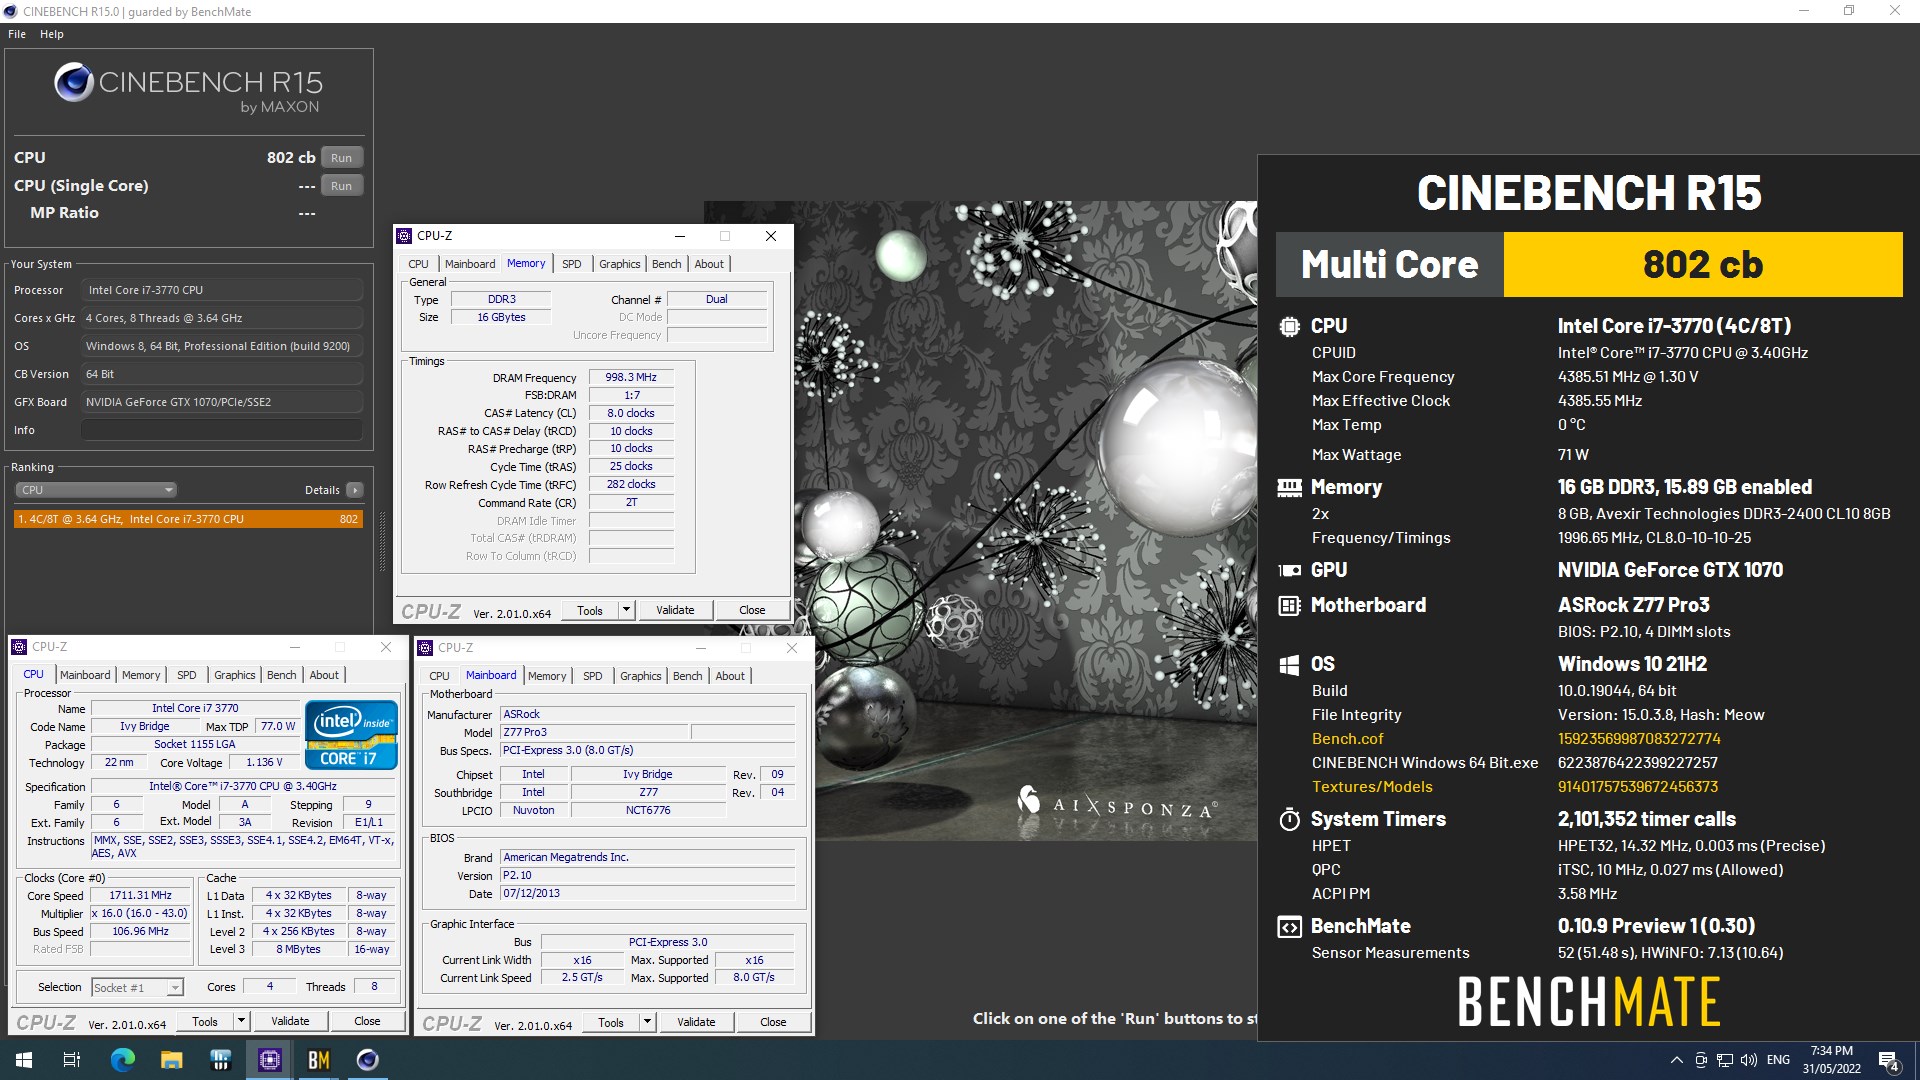The image size is (1920, 1080).
Task: Click Ranking Details arrow icon
Action: coord(355,490)
